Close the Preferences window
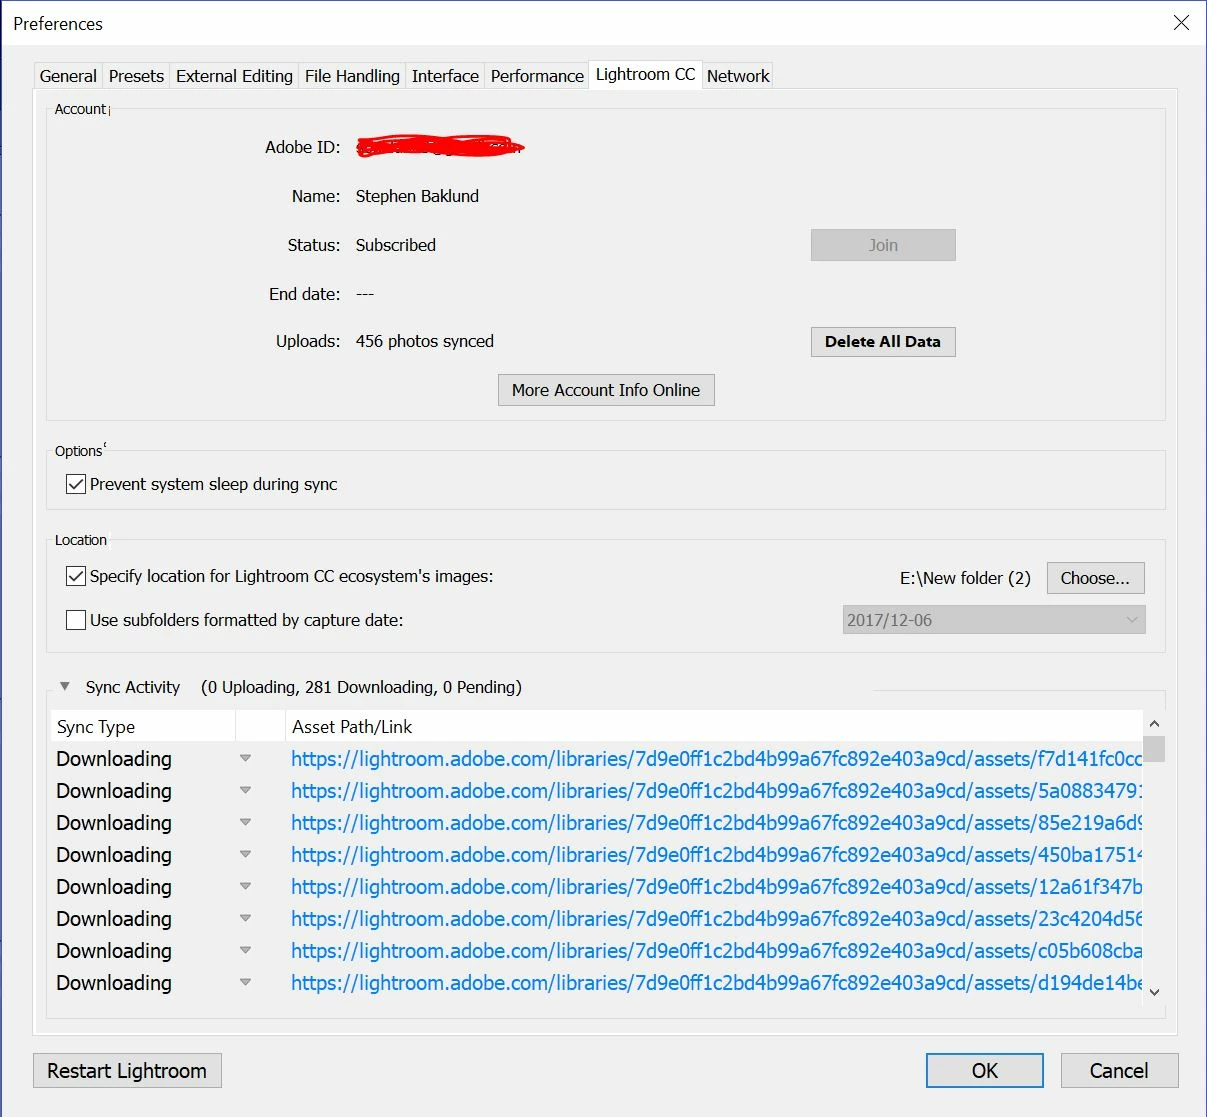This screenshot has width=1207, height=1117. click(x=1181, y=23)
